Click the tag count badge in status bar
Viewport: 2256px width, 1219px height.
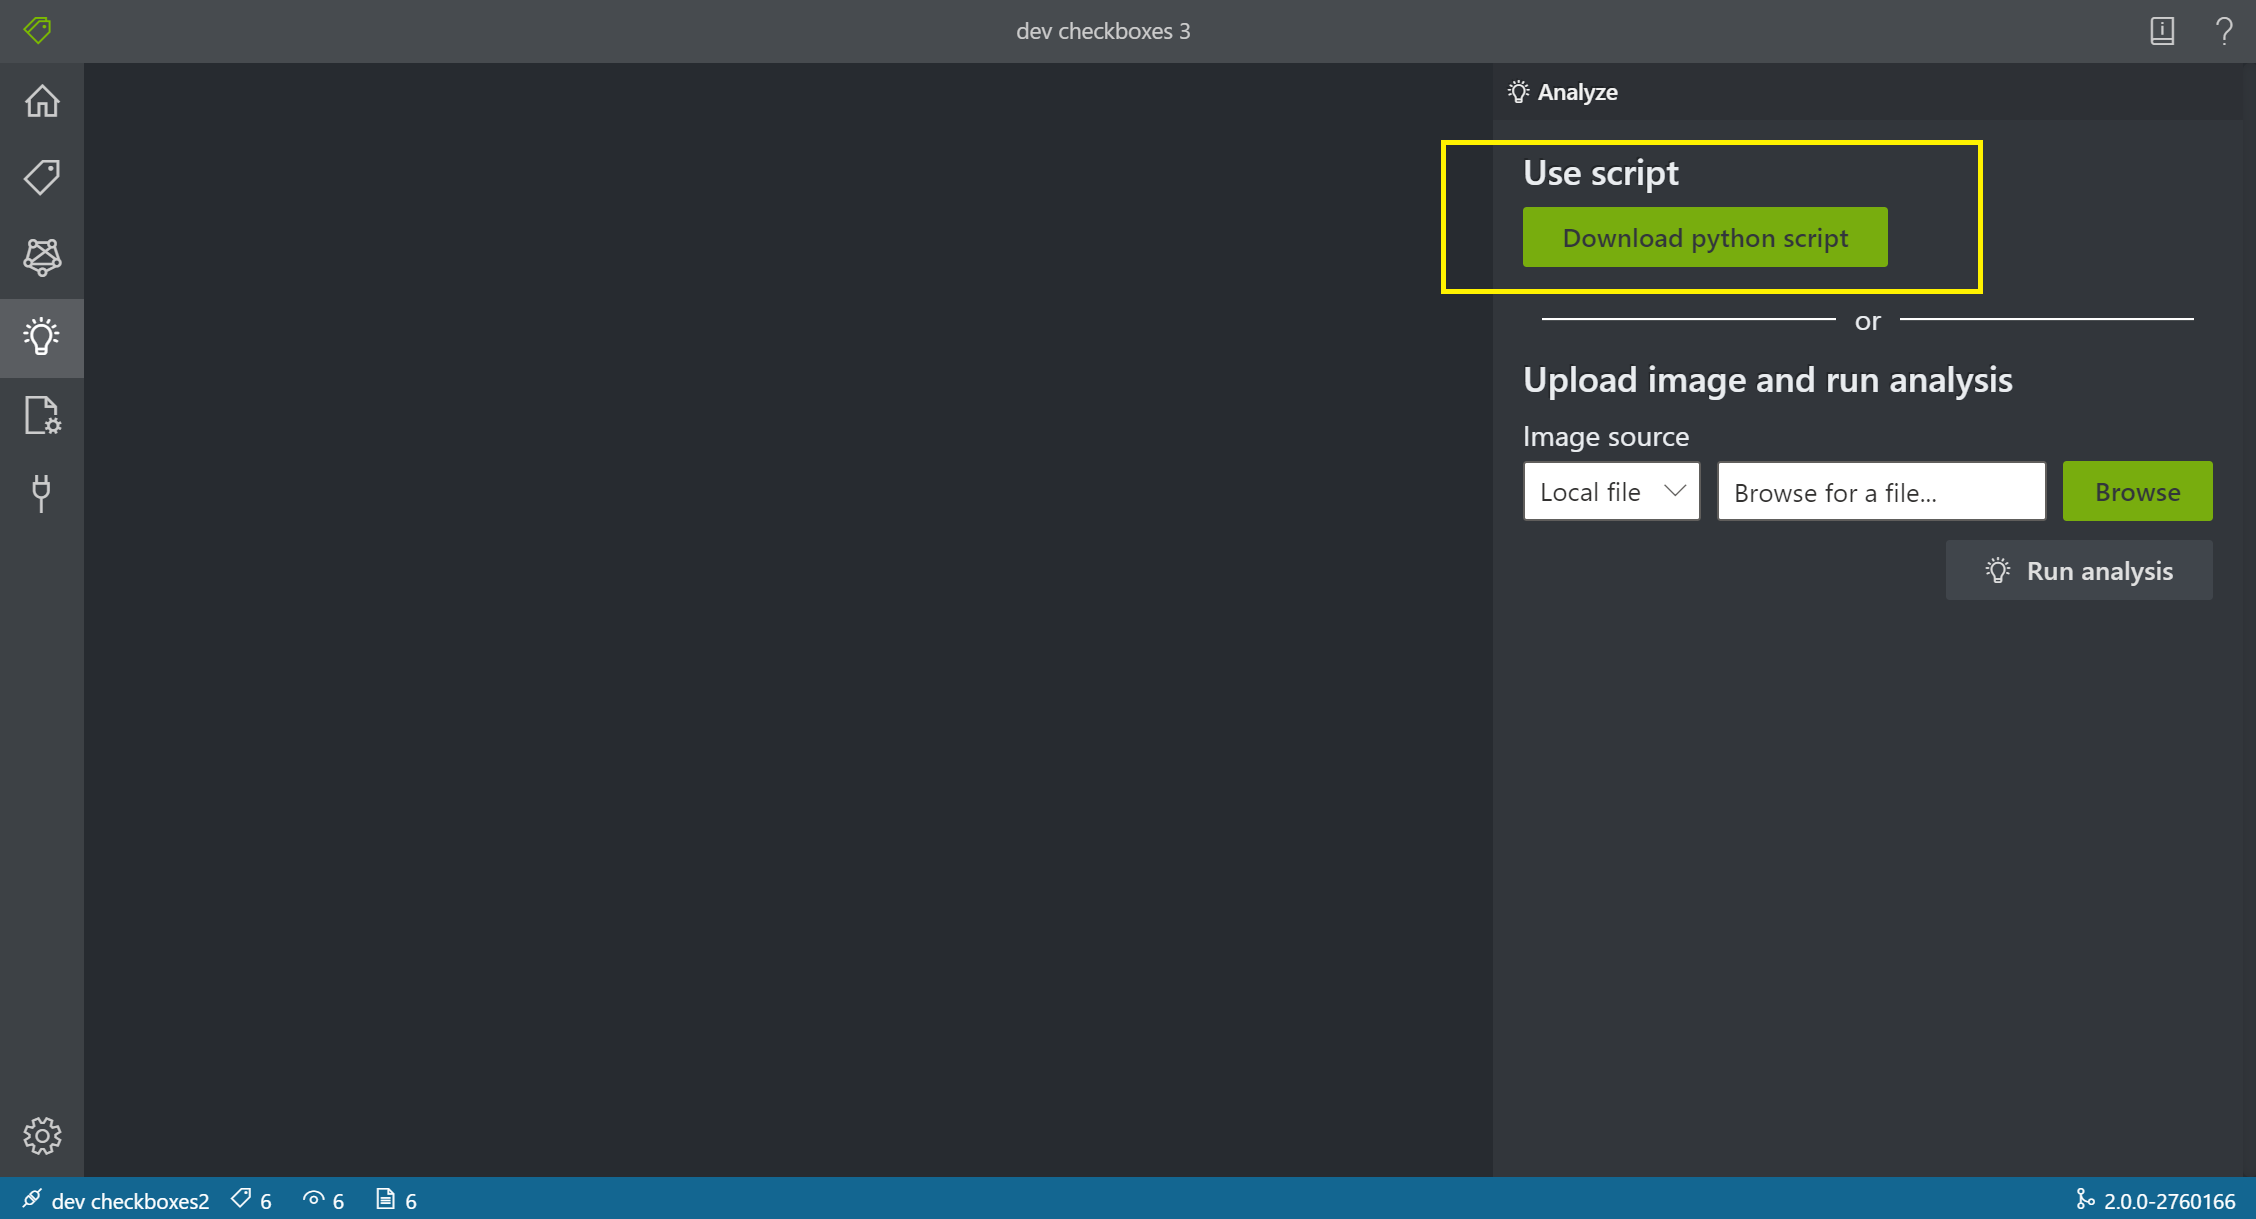(250, 1199)
